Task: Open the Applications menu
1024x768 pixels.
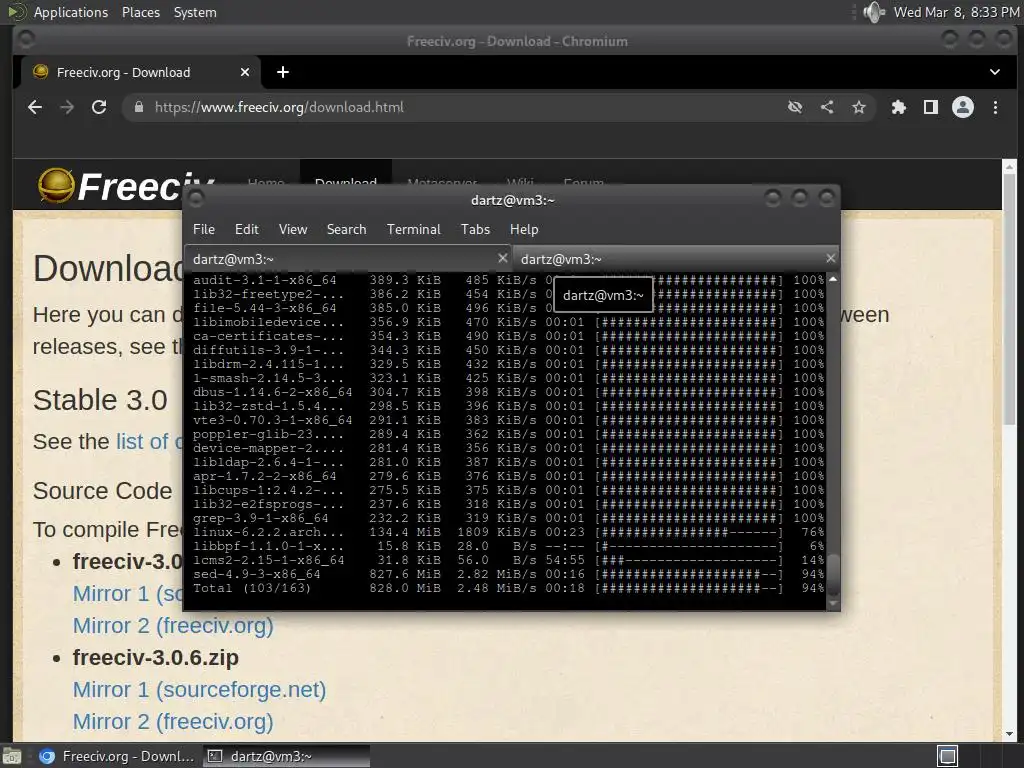Action: (71, 12)
